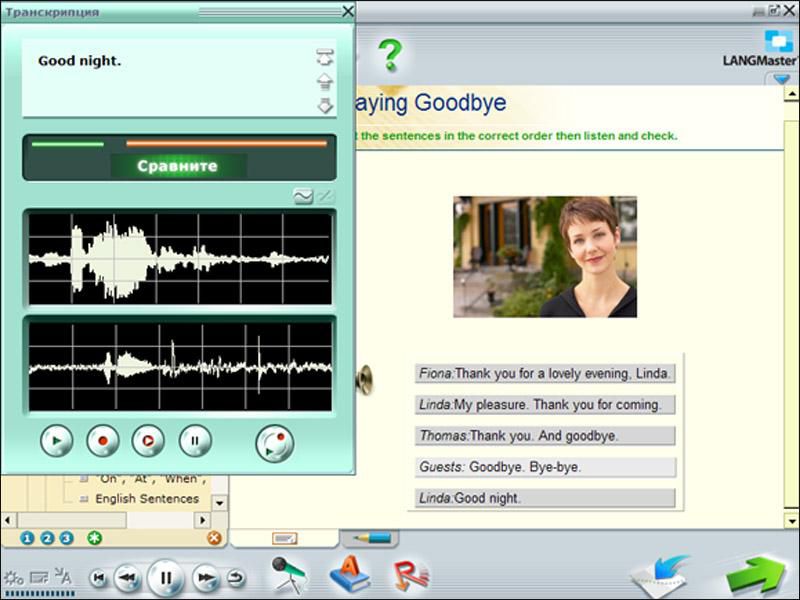Select the numbered circle 3 button

point(66,538)
